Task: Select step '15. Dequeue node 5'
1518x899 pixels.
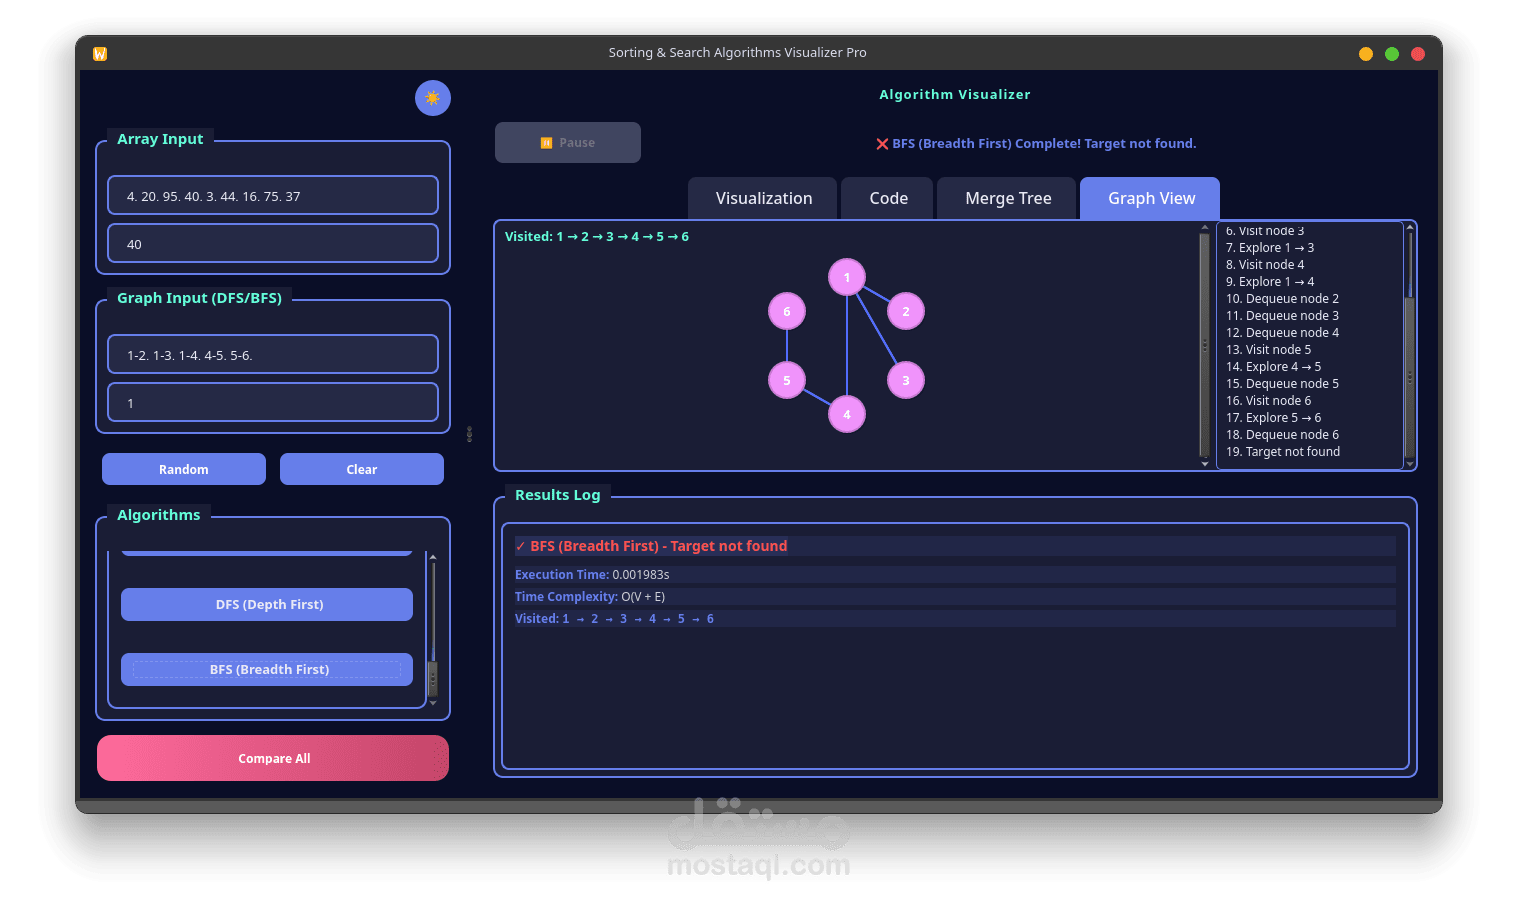Action: click(1282, 384)
